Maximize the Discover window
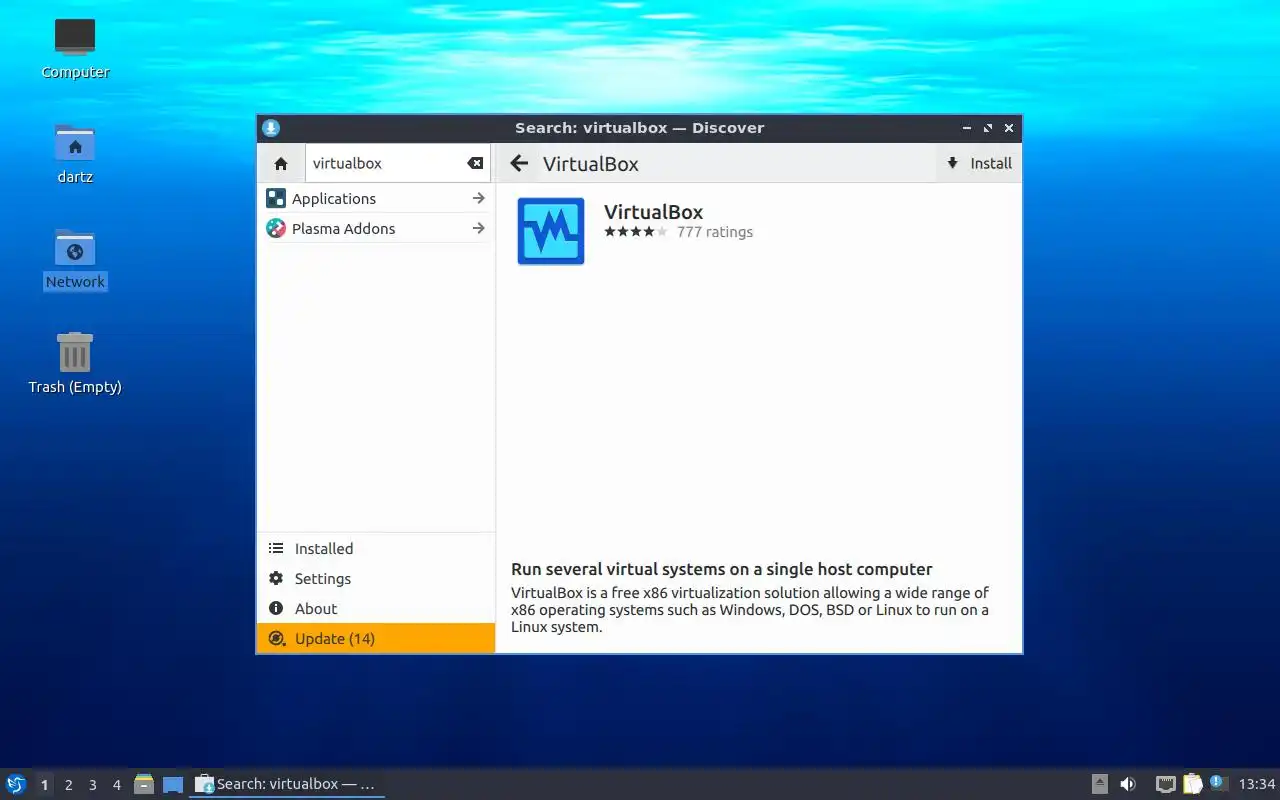This screenshot has height=800, width=1280. (988, 128)
